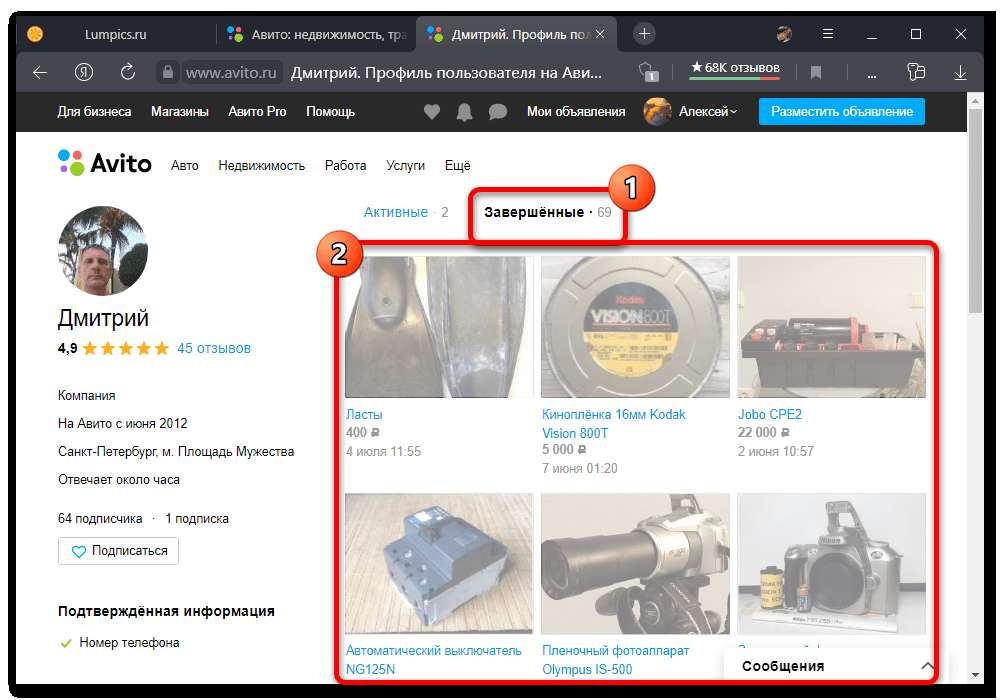Click the Avito logo

[105, 163]
